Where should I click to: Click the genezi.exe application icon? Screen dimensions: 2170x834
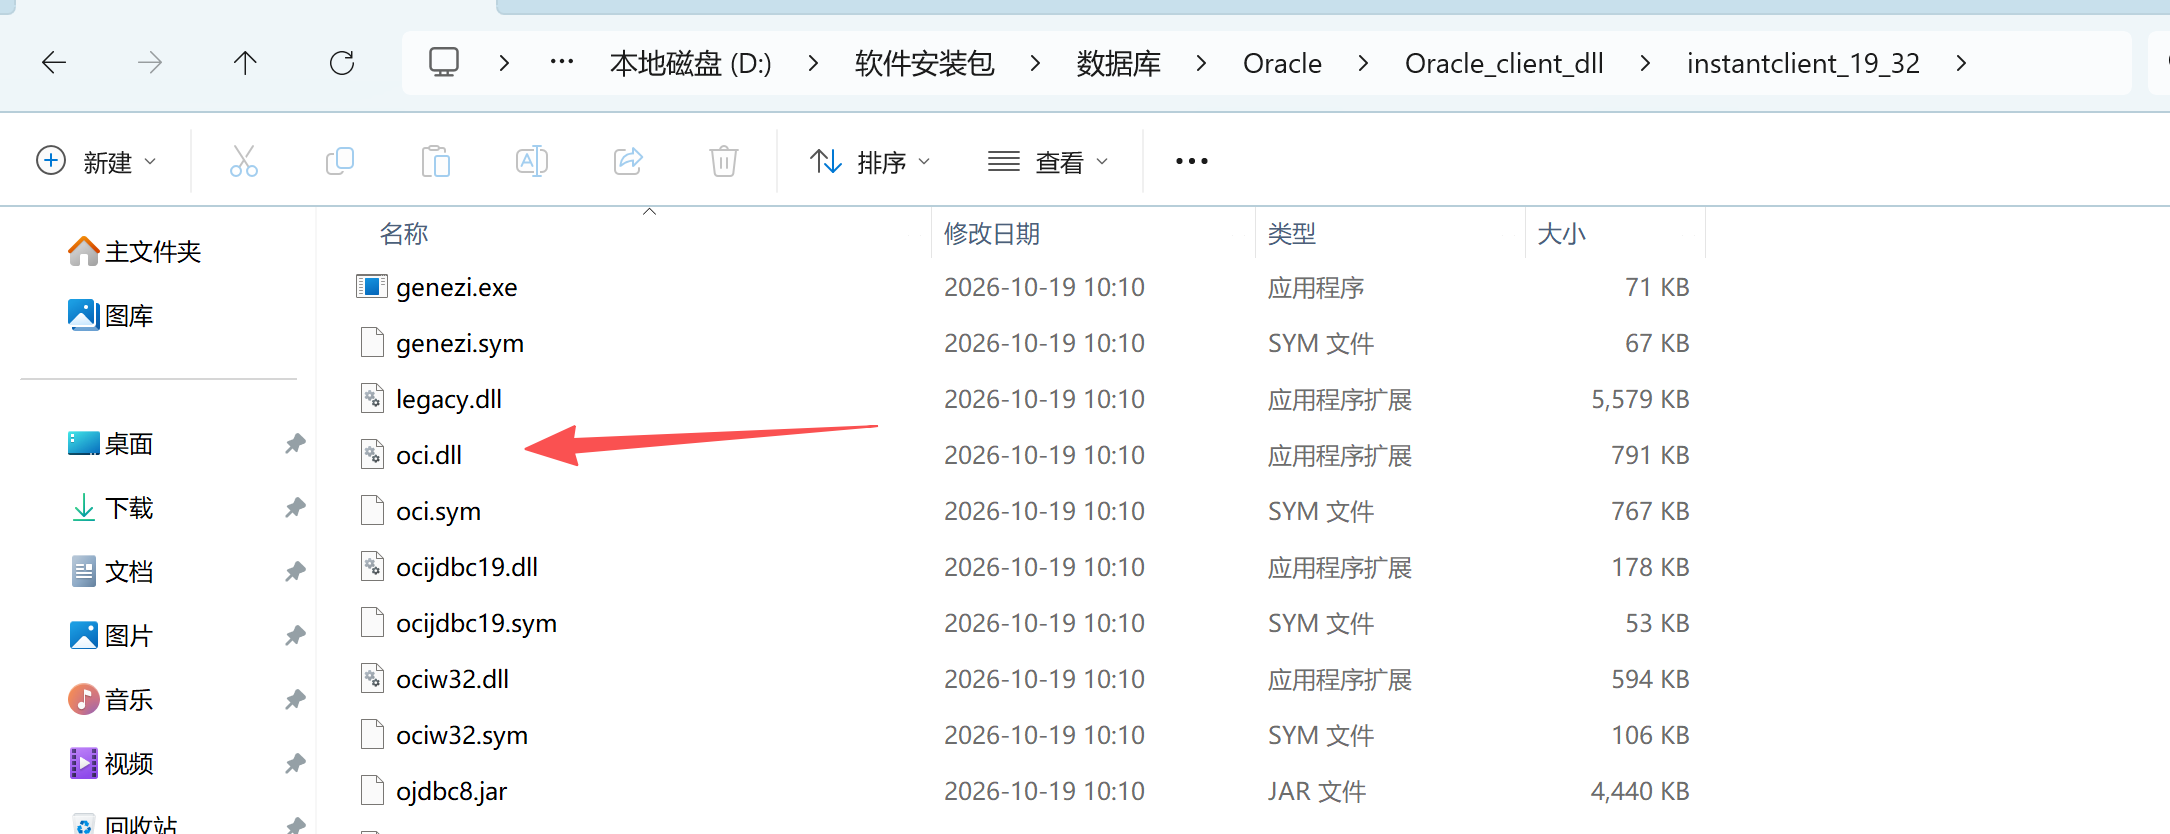372,287
